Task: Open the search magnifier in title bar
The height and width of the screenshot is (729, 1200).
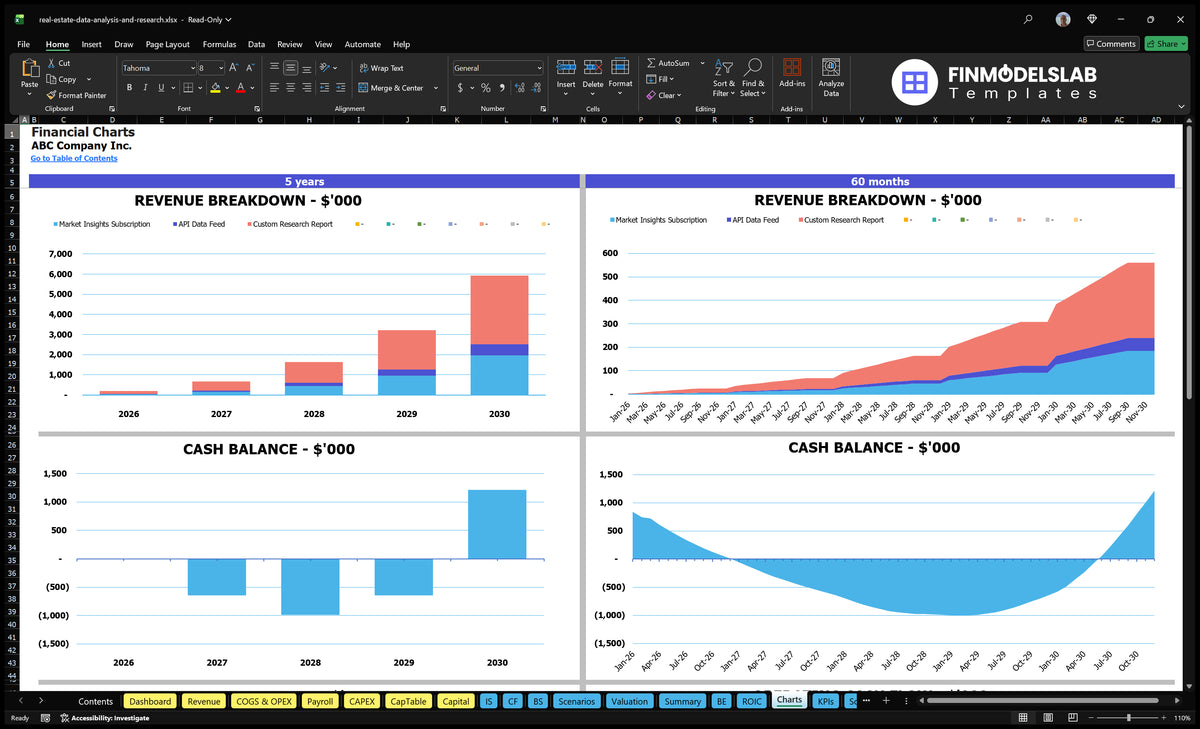Action: (1029, 19)
